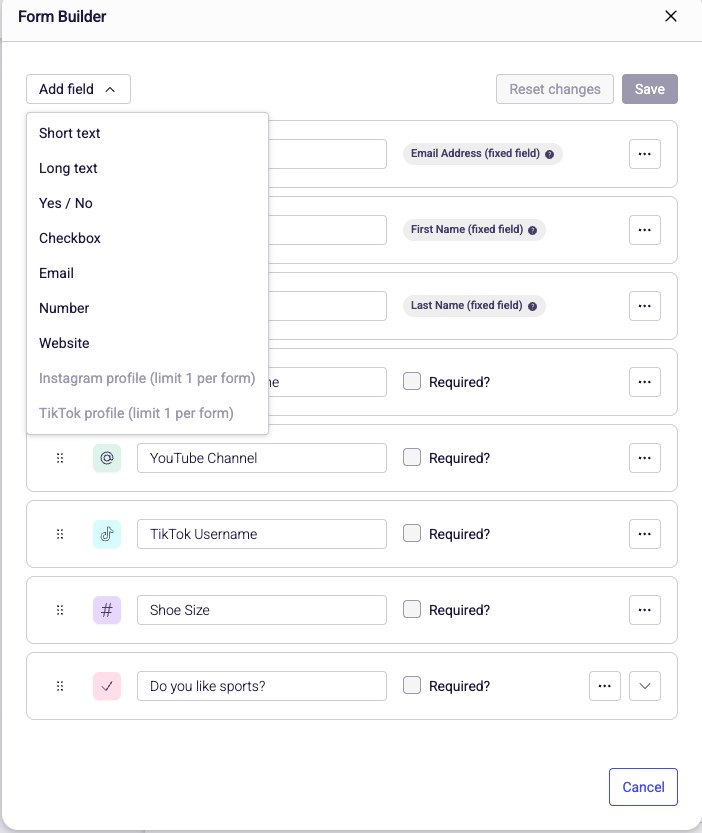Click the help icon beside First Name
Viewport: 702px width, 833px height.
click(532, 230)
